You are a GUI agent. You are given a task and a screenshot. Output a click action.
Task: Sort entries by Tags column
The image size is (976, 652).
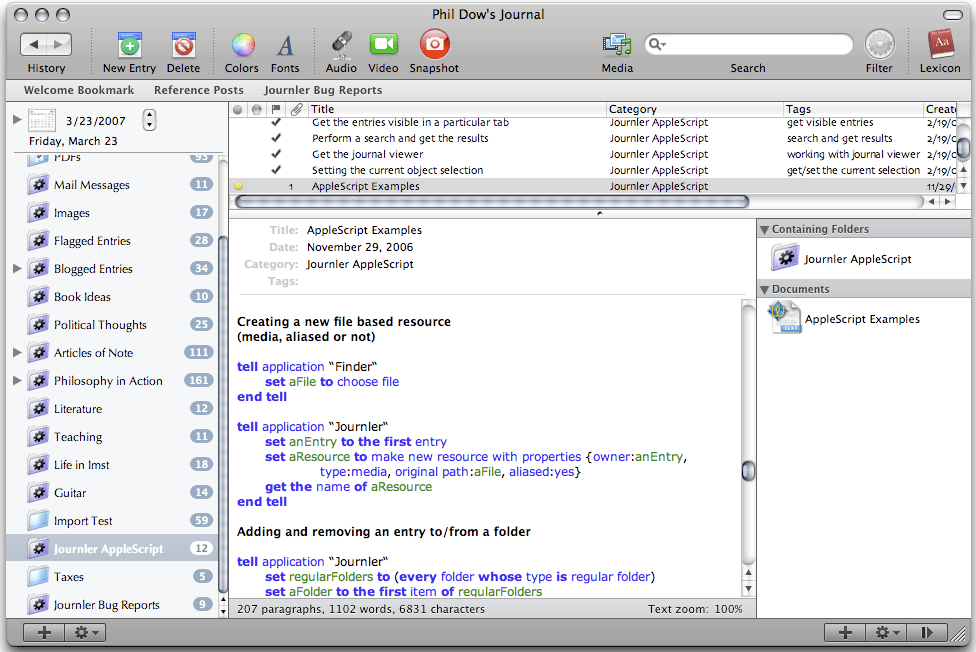(x=853, y=109)
